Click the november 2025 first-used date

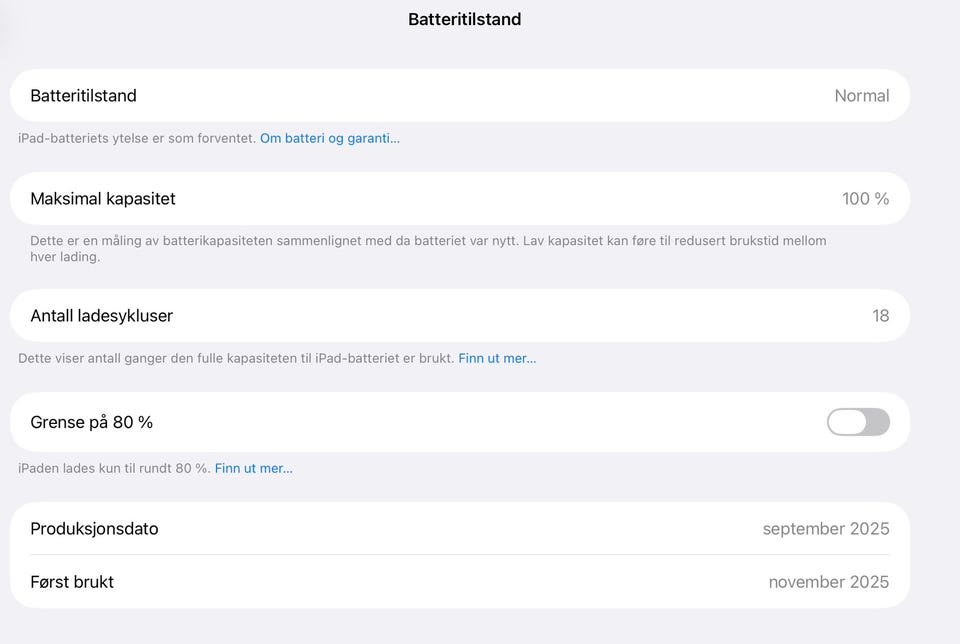coord(828,582)
